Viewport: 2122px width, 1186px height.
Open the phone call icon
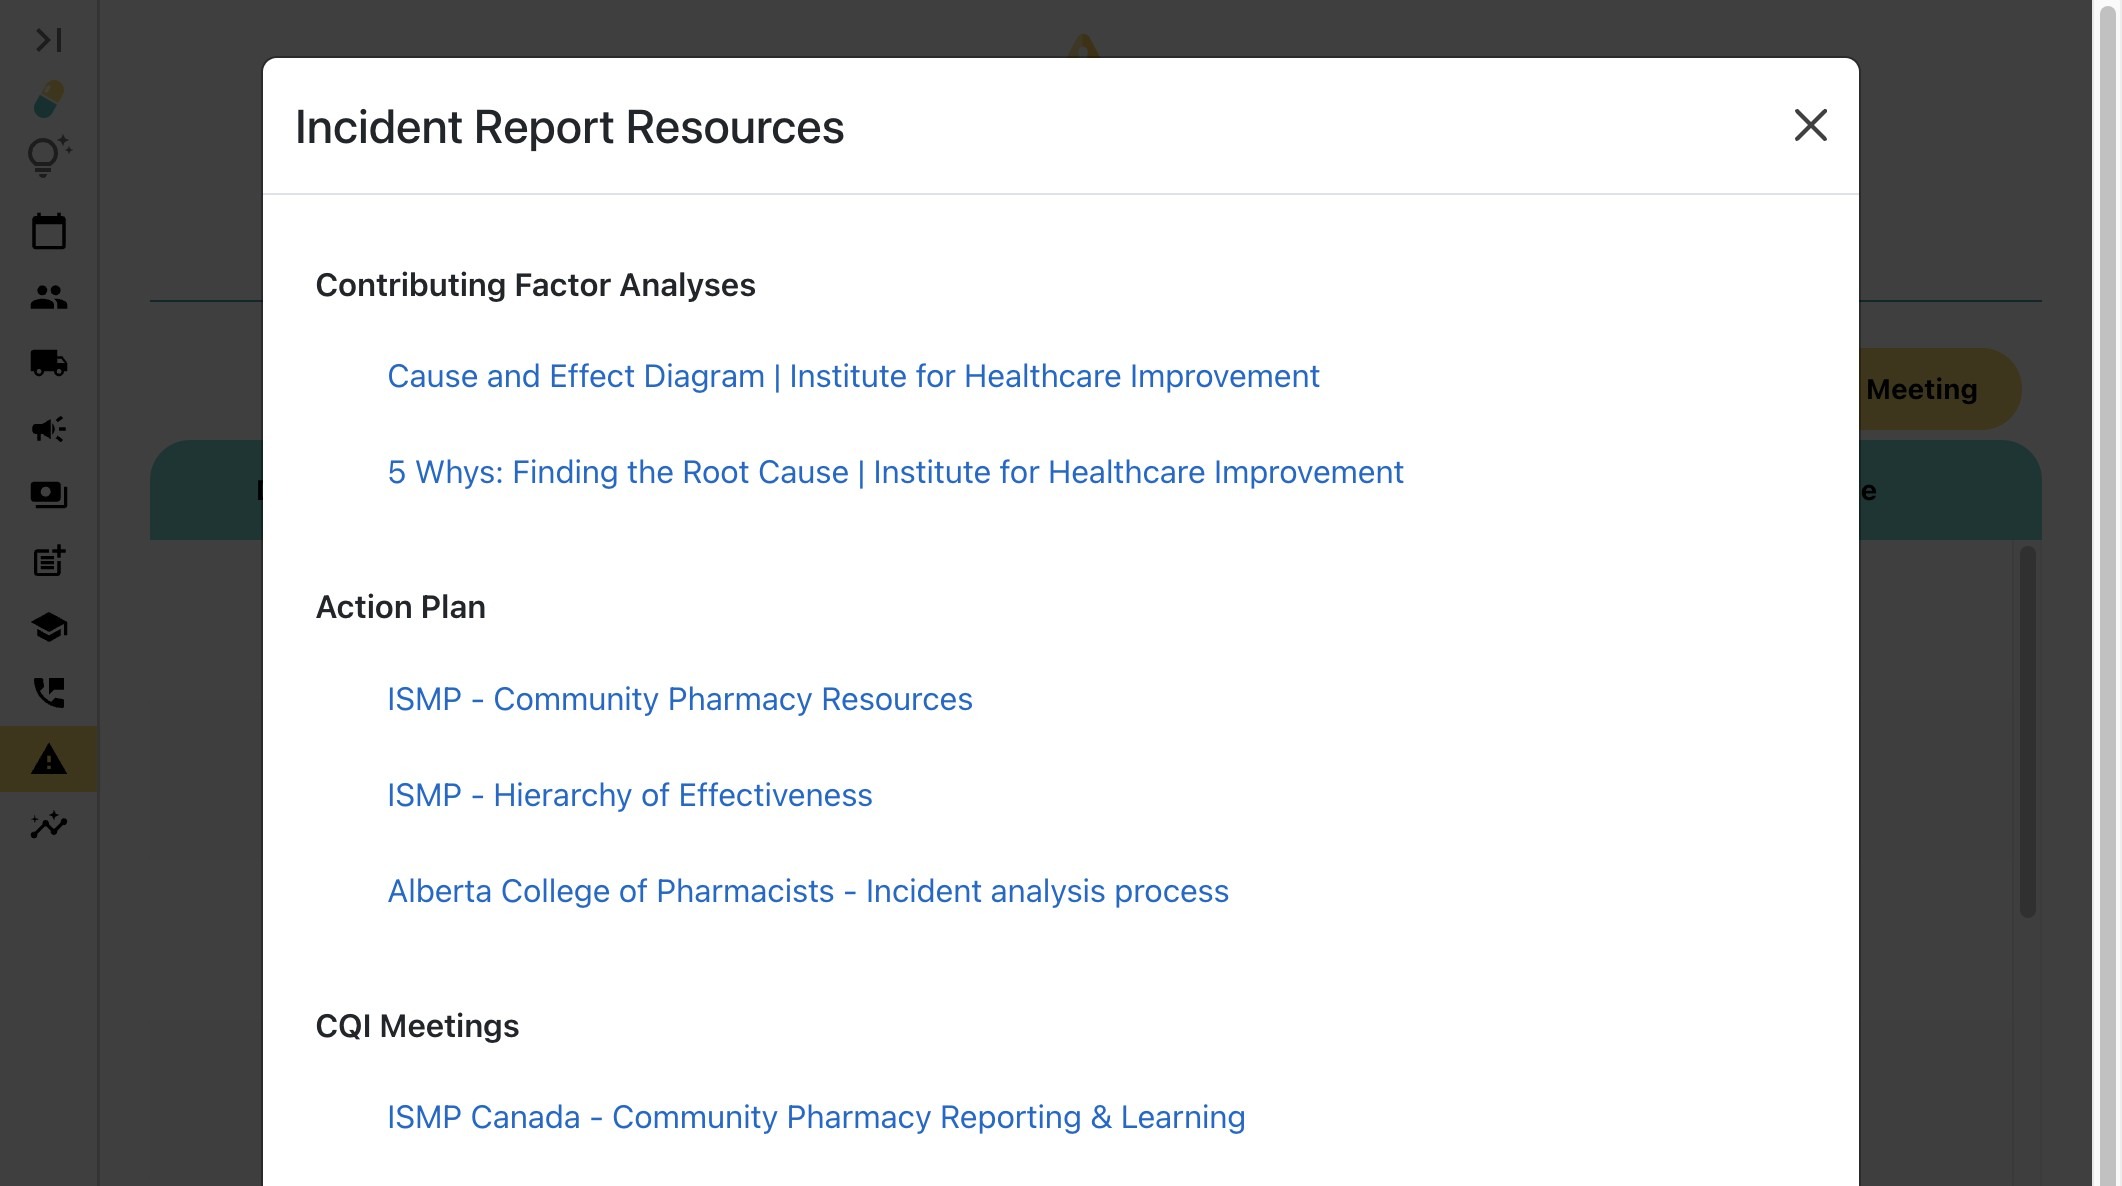48,693
